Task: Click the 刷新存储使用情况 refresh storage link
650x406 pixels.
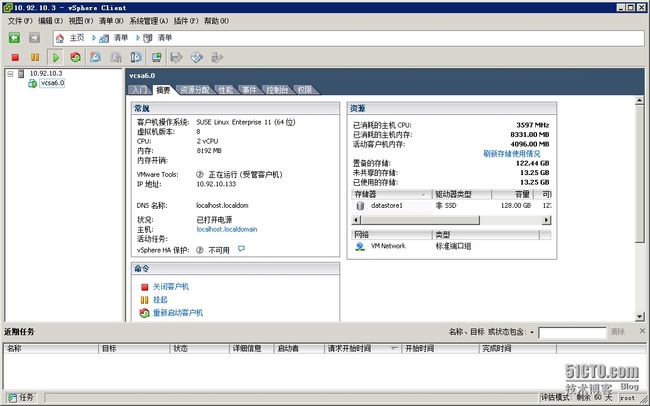Action: pos(512,154)
